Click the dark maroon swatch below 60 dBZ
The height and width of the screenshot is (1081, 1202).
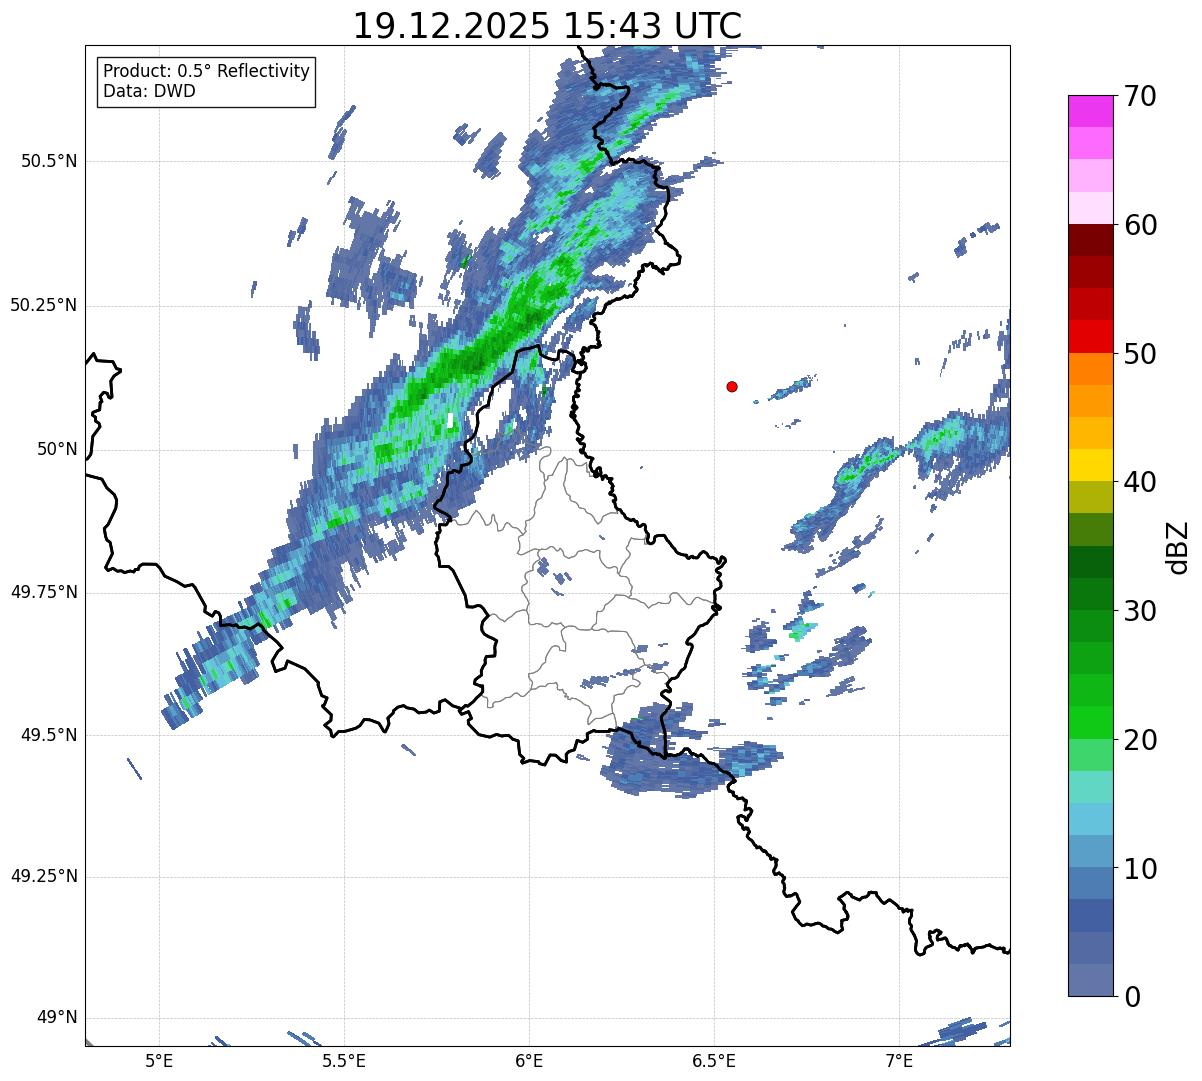1090,240
